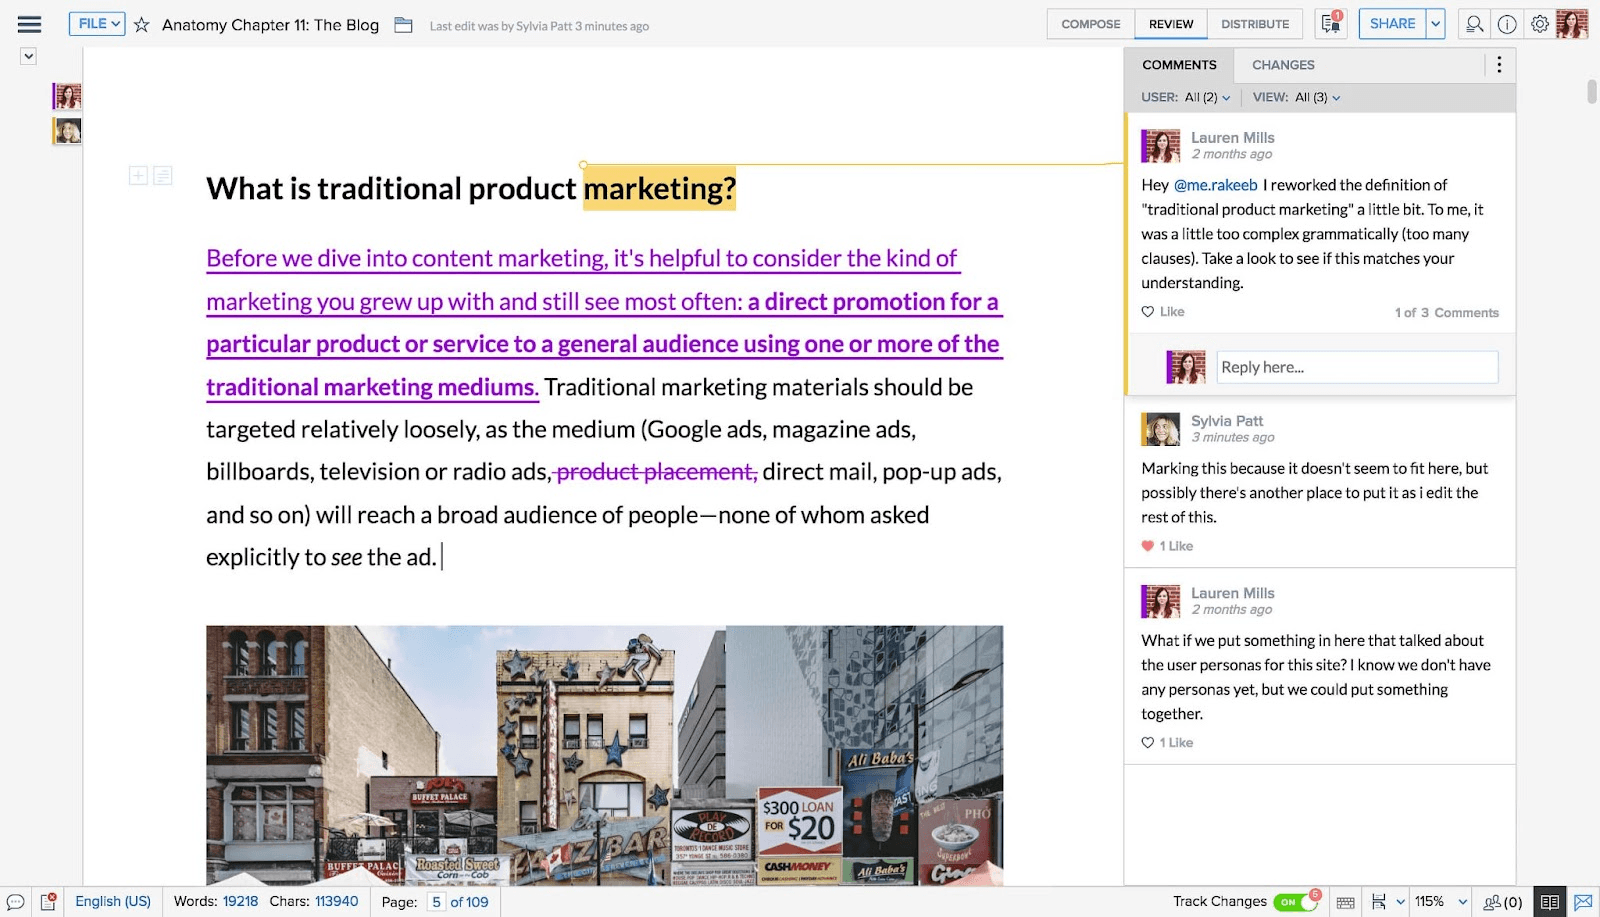The height and width of the screenshot is (917, 1600).
Task: Expand the FILE dropdown menu
Action: click(x=97, y=24)
